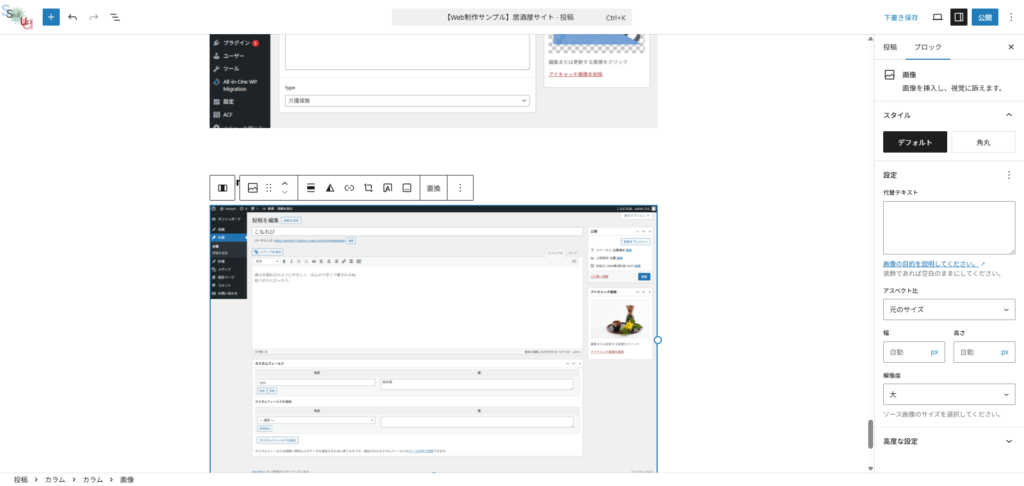Select the 角丸 rounded style
Viewport: 1024px width, 486px height.
coord(982,143)
